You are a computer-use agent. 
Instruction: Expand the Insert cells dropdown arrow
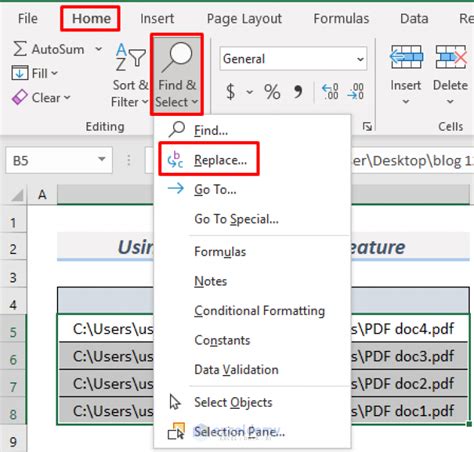[406, 101]
